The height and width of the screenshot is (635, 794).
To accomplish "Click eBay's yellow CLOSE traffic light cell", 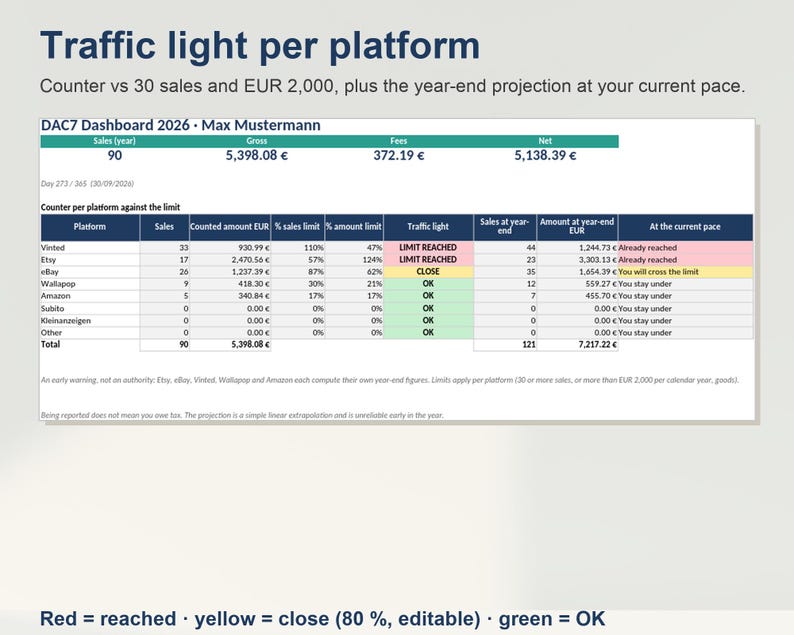I will tap(428, 272).
